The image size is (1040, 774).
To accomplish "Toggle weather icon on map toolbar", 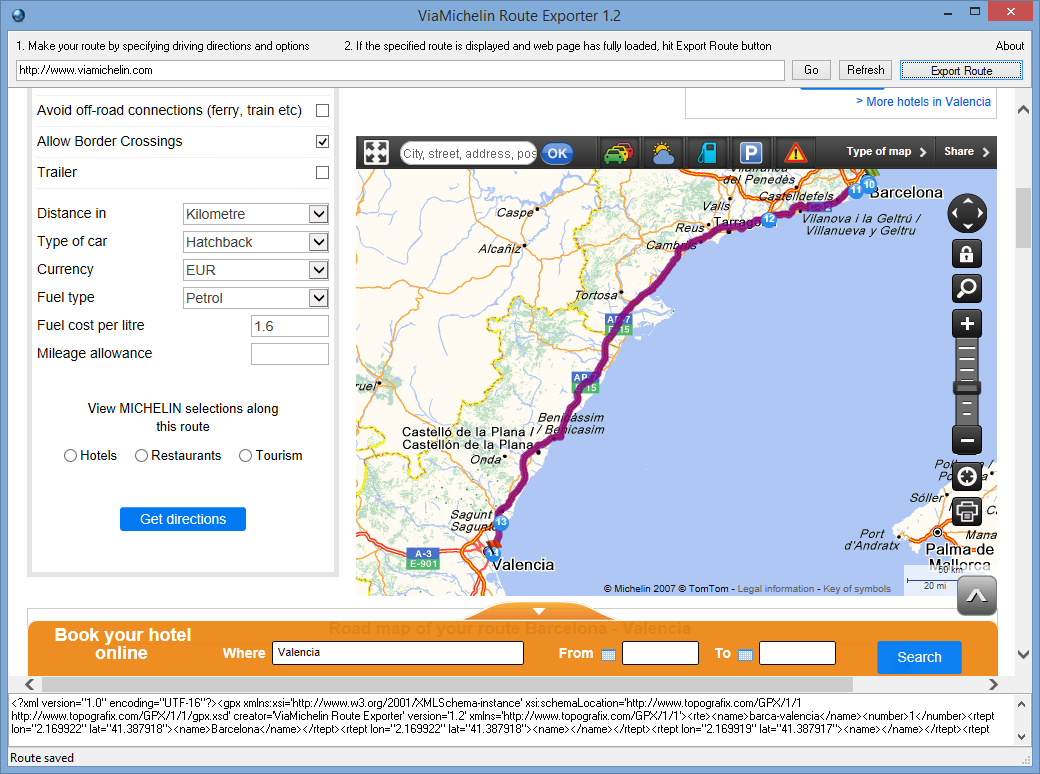I will tap(662, 153).
